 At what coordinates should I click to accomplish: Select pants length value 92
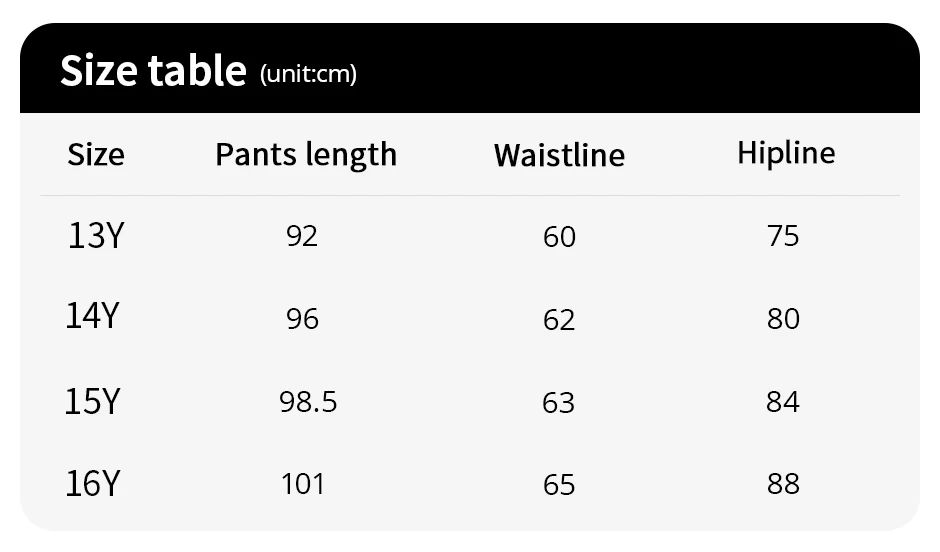302,236
